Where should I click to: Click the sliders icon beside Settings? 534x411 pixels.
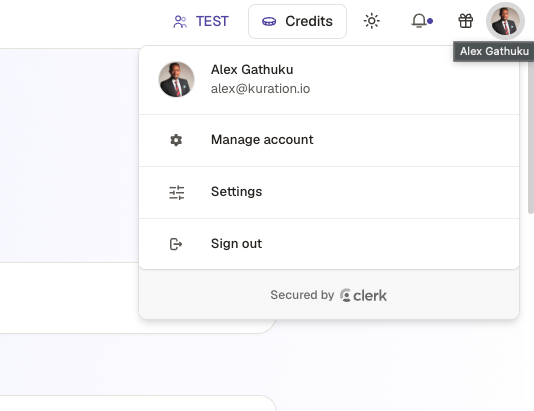click(176, 192)
